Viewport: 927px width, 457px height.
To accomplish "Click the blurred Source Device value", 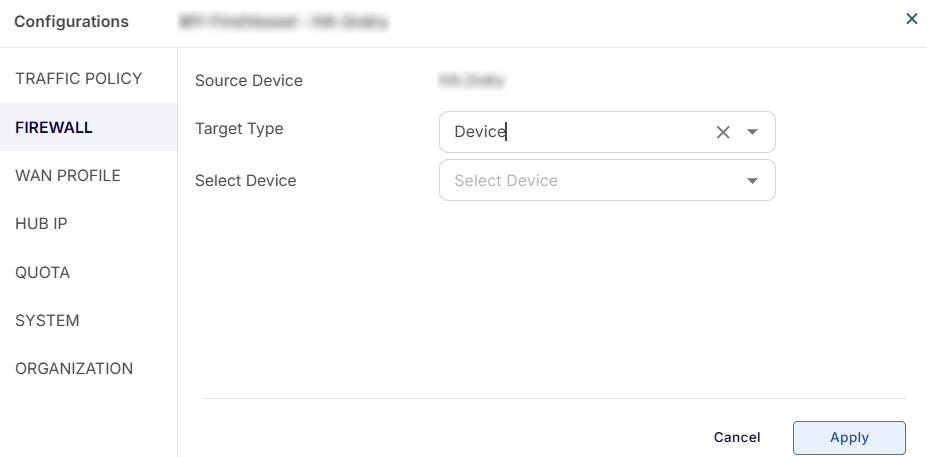I will 471,80.
